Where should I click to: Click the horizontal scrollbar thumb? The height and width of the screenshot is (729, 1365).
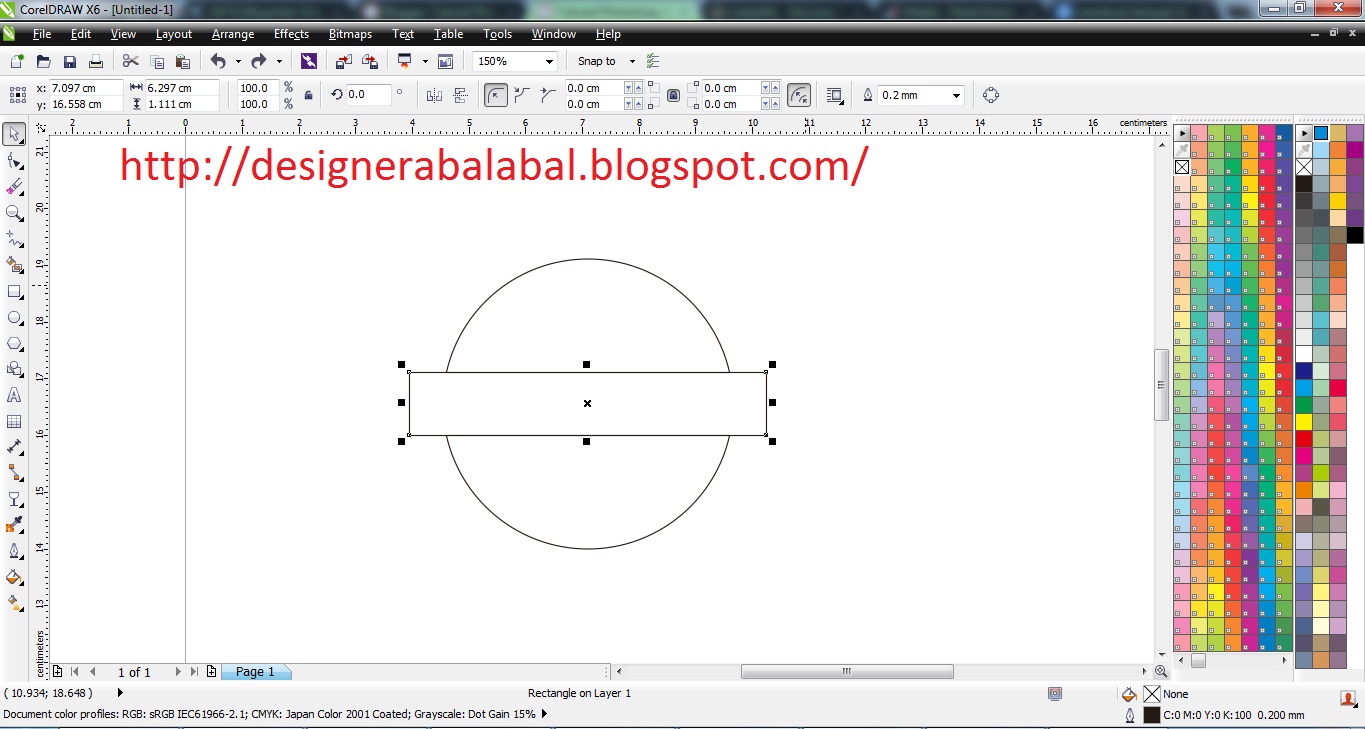point(847,672)
